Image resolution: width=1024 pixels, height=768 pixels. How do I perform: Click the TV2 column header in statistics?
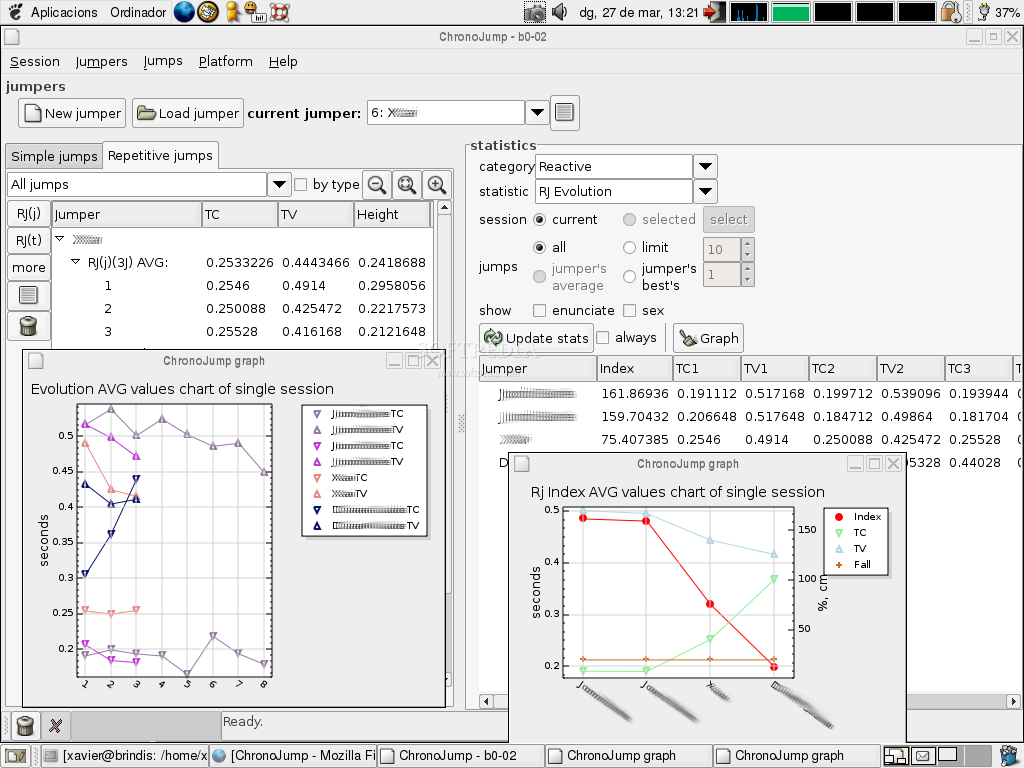click(x=911, y=368)
